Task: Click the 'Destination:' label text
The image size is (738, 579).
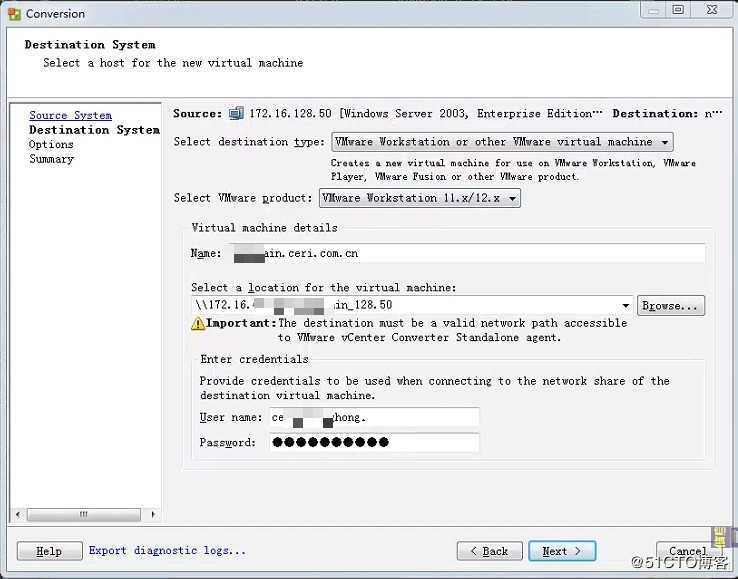Action: click(x=655, y=113)
